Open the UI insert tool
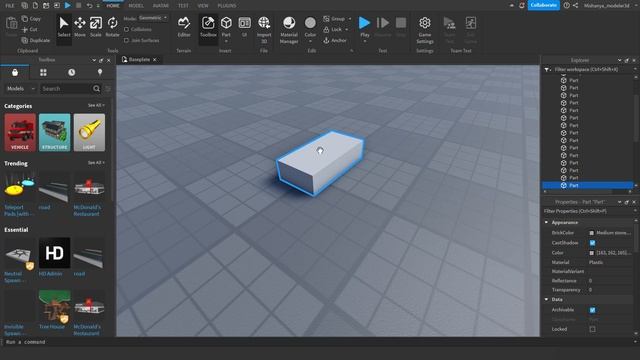The image size is (640, 360). tap(244, 27)
